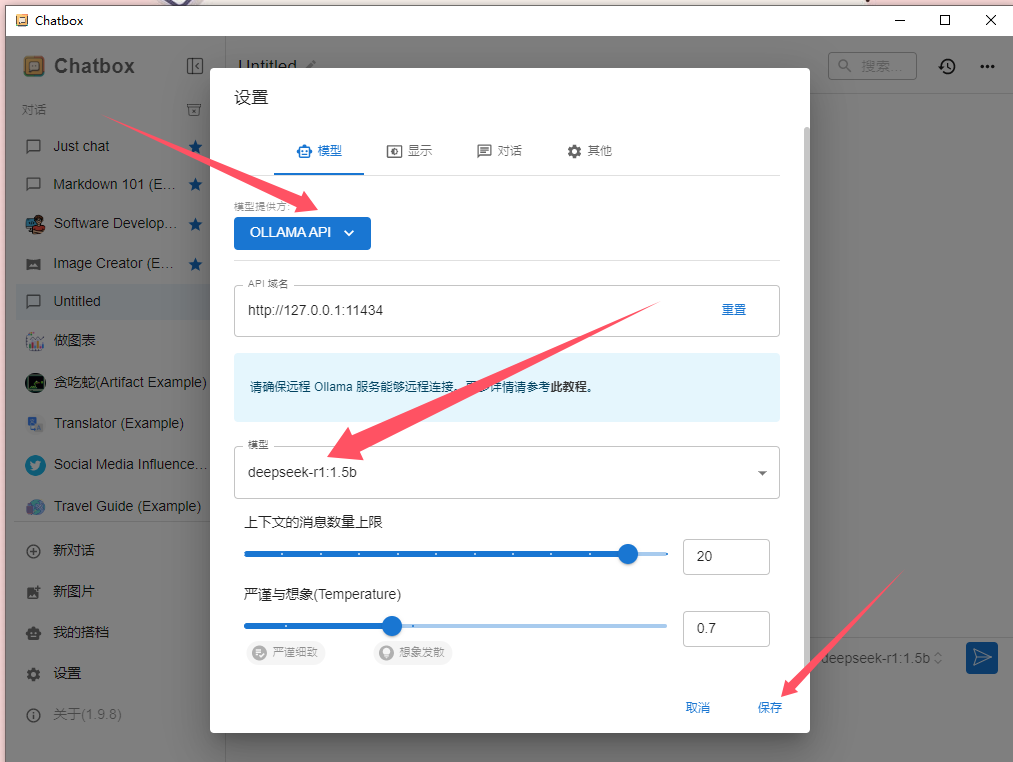Click the 重置 reset link
The width and height of the screenshot is (1013, 762).
click(733, 310)
